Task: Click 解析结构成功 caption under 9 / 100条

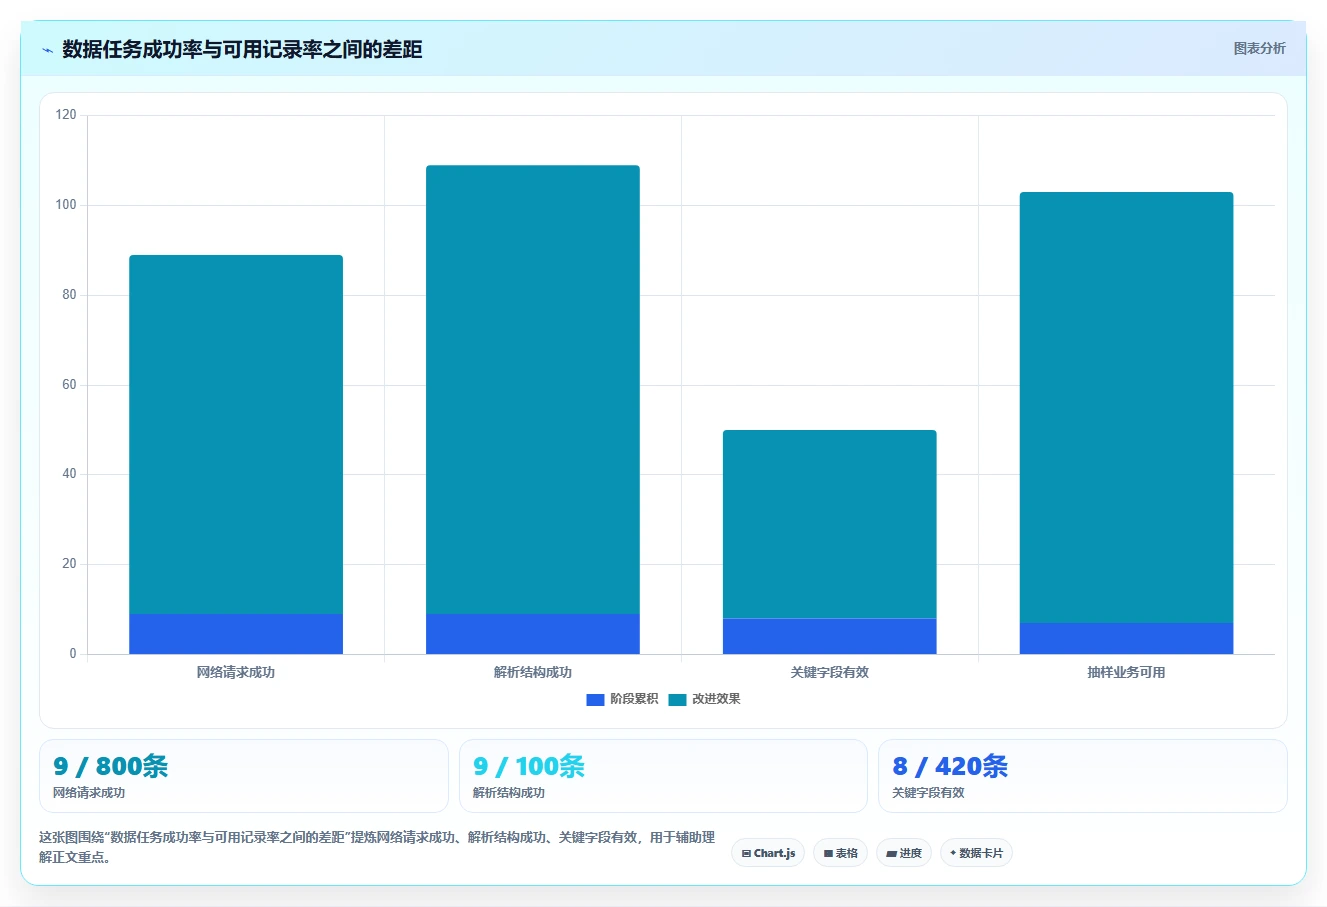Action: pos(509,793)
